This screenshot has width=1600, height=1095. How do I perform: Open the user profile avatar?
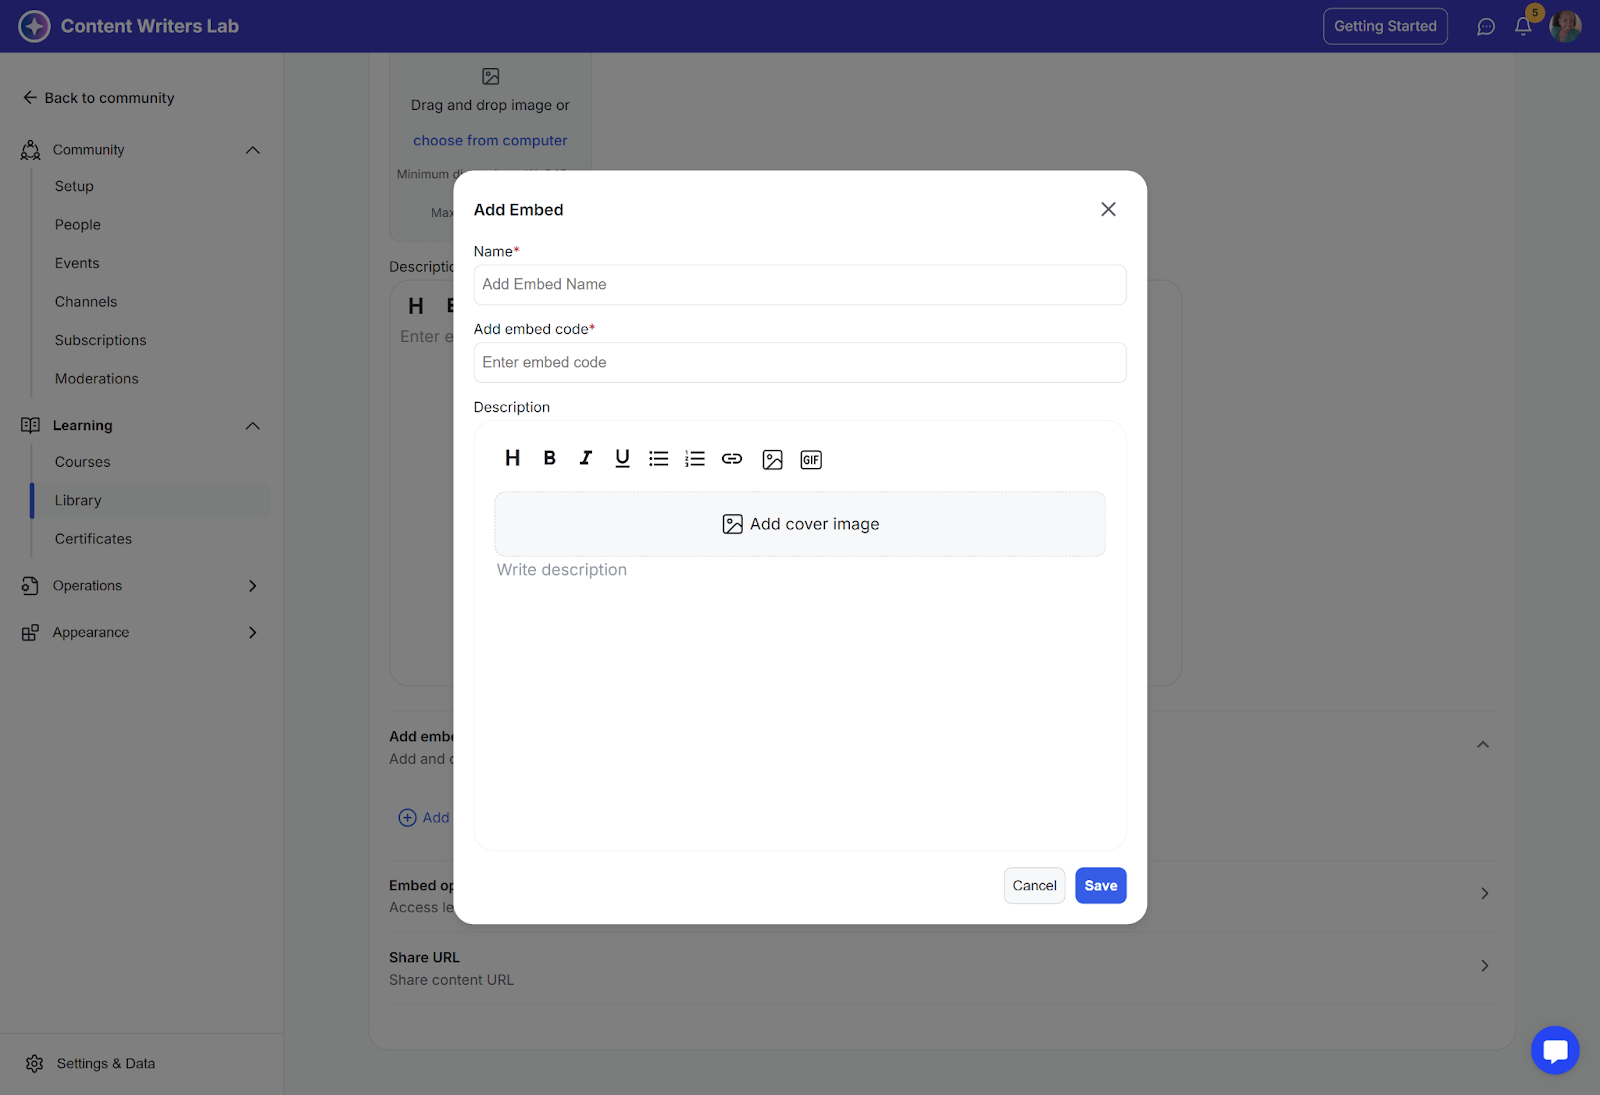[1565, 26]
